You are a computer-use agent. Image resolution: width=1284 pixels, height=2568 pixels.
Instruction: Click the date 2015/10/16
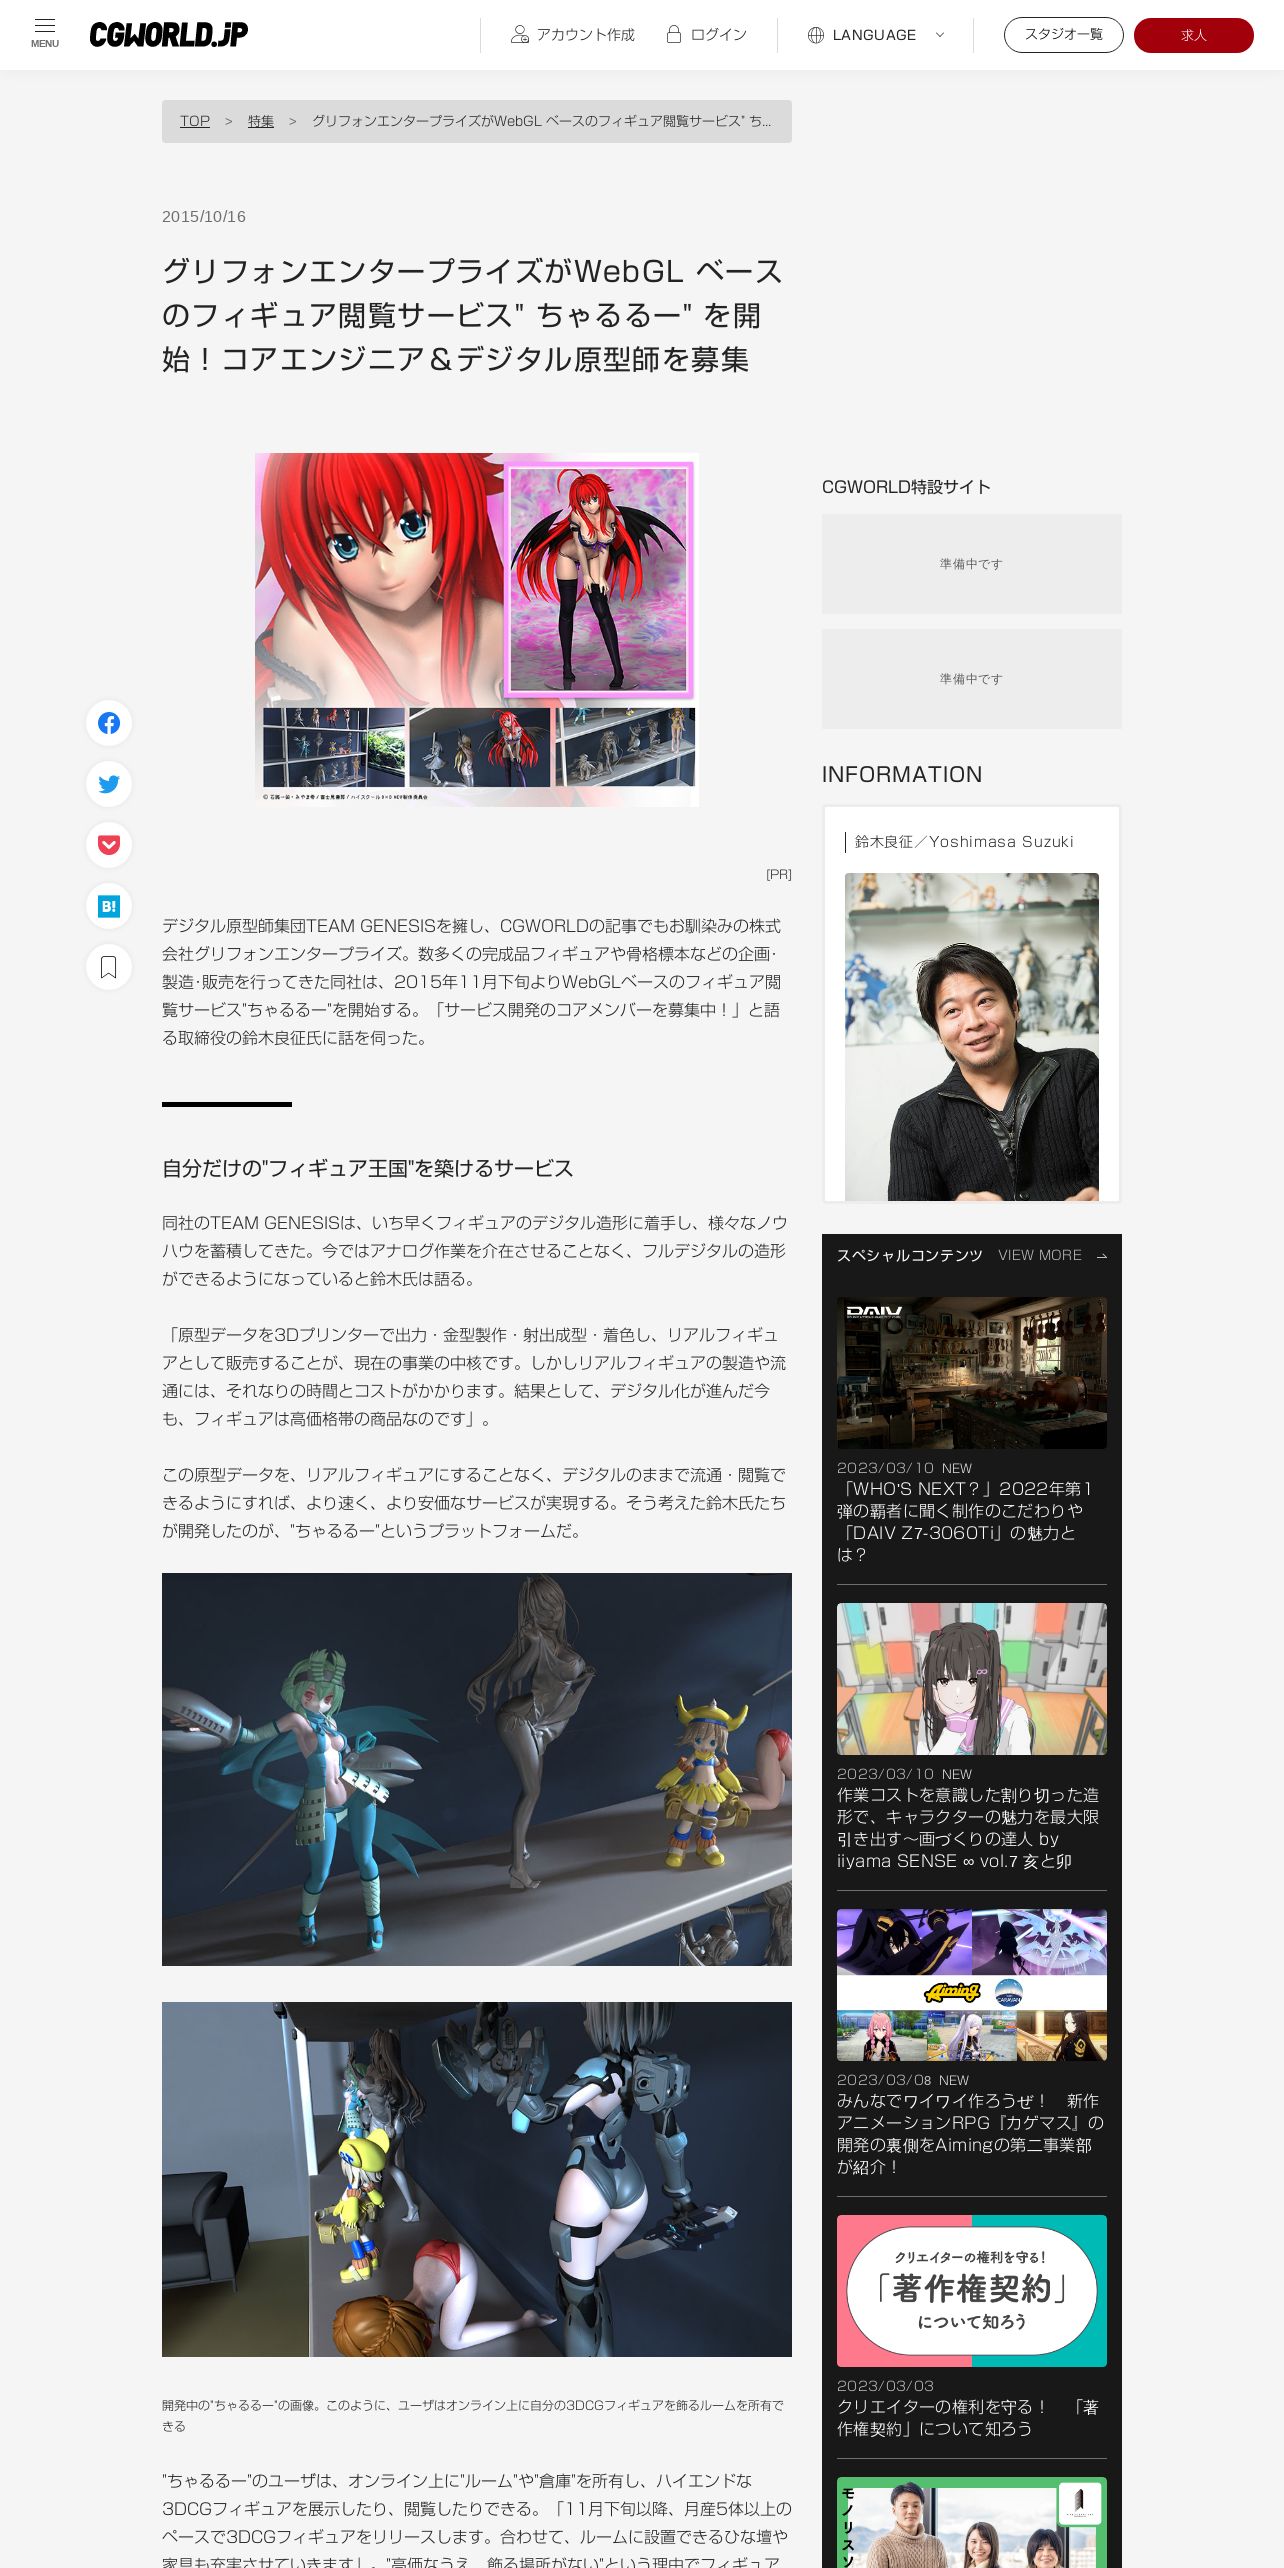(204, 217)
